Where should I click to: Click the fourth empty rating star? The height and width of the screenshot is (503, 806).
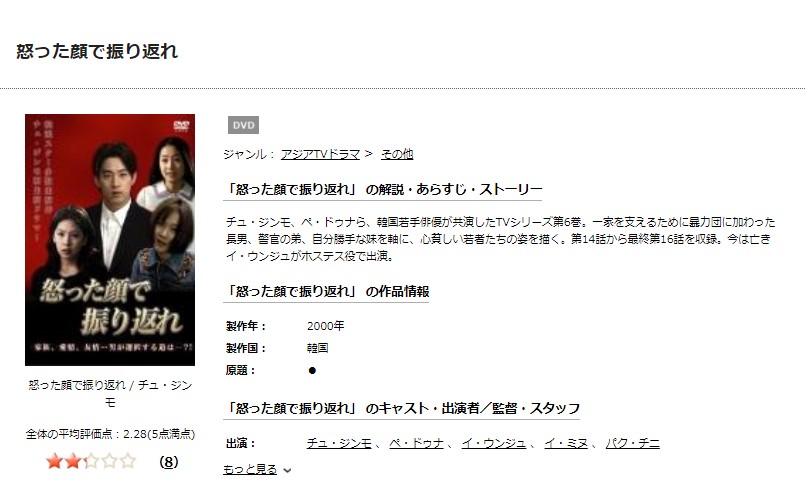[x=109, y=461]
